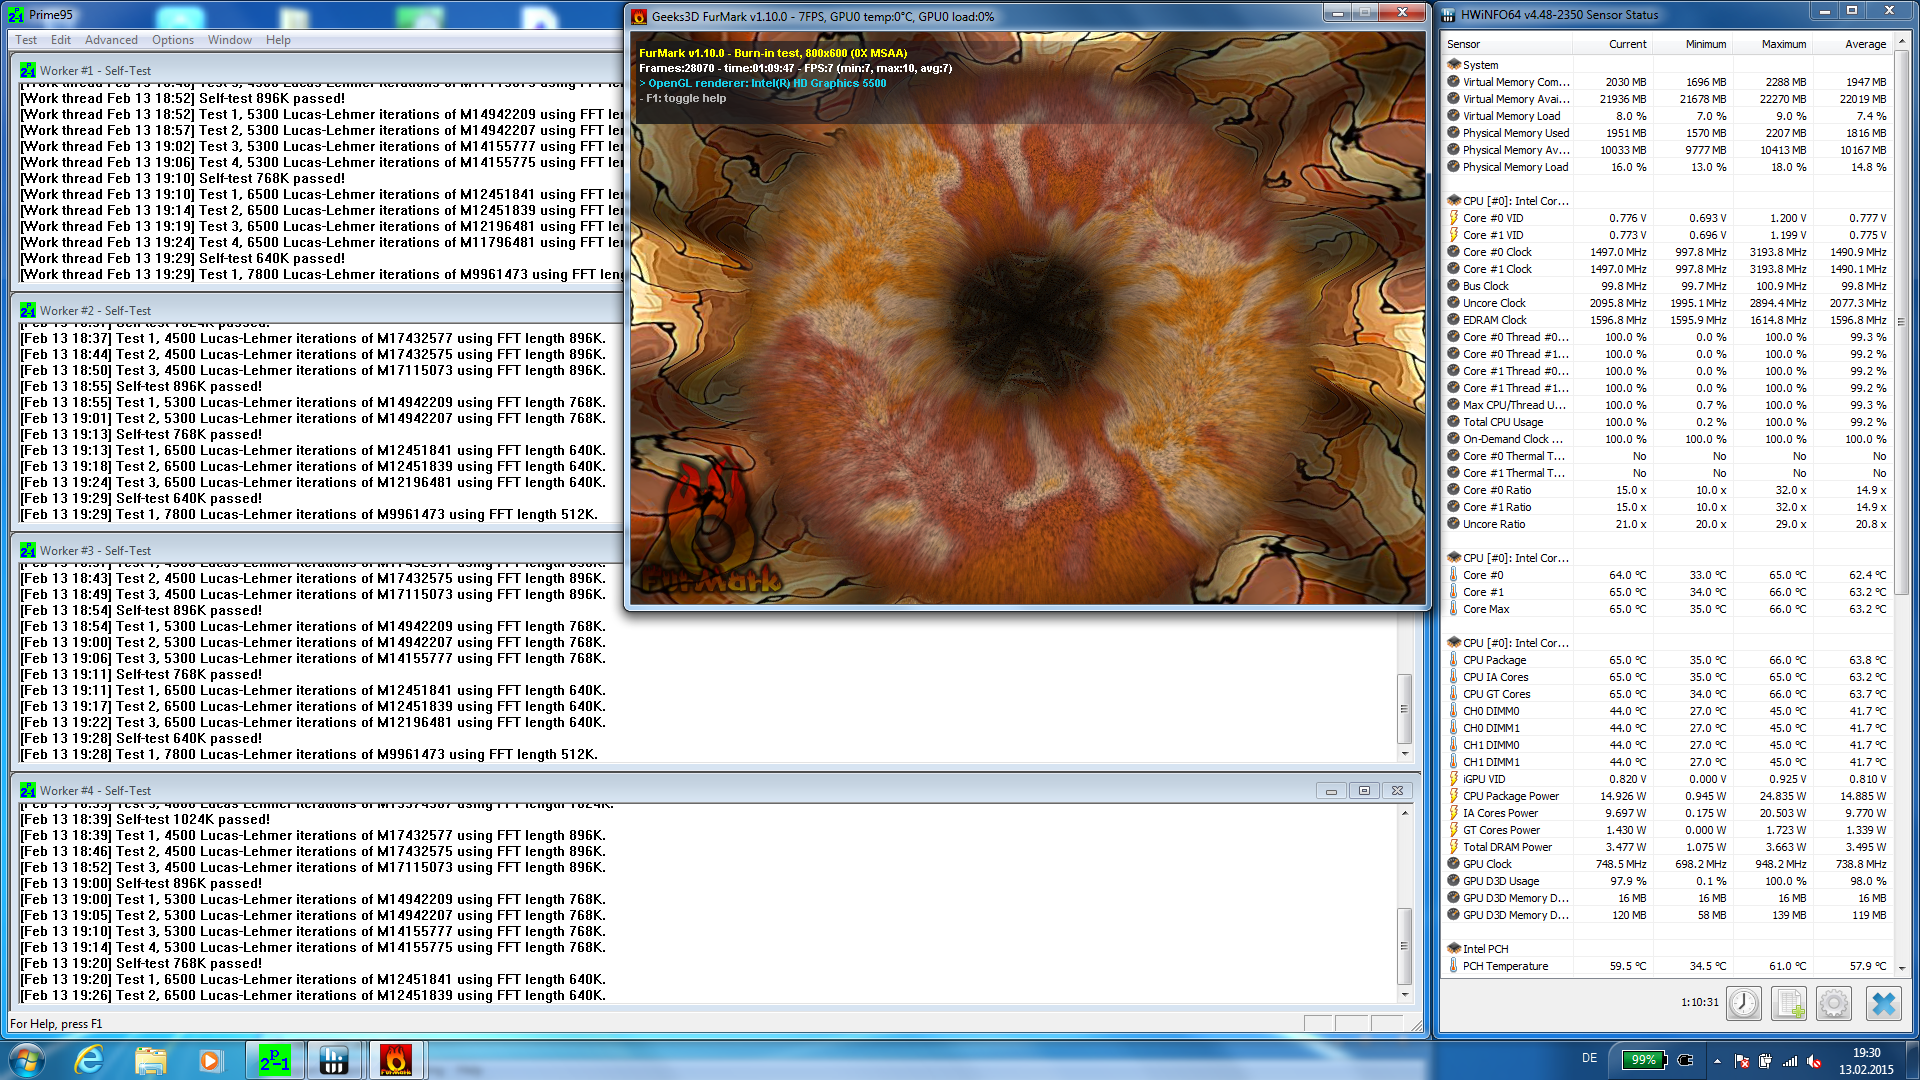This screenshot has width=1920, height=1080.
Task: Click the power/battery device tray icon
Action: [1765, 1061]
